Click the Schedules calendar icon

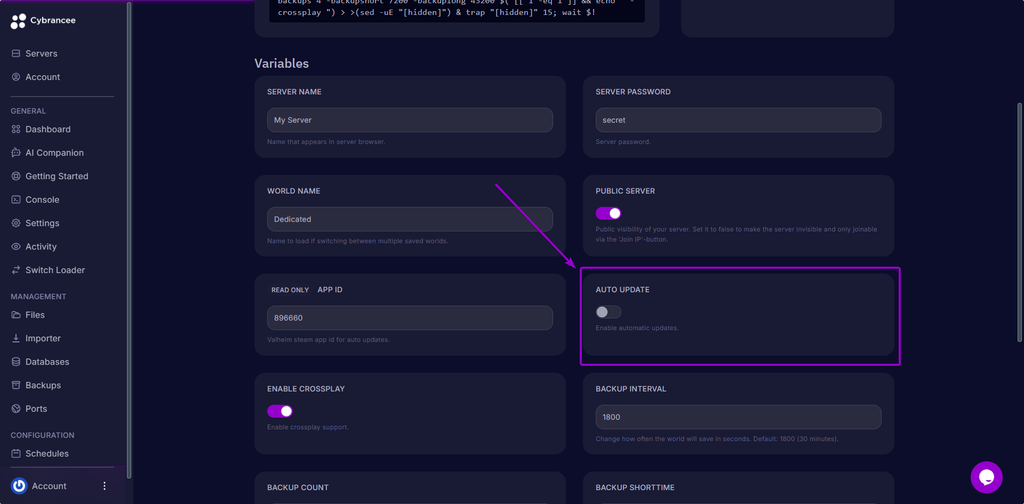point(16,453)
